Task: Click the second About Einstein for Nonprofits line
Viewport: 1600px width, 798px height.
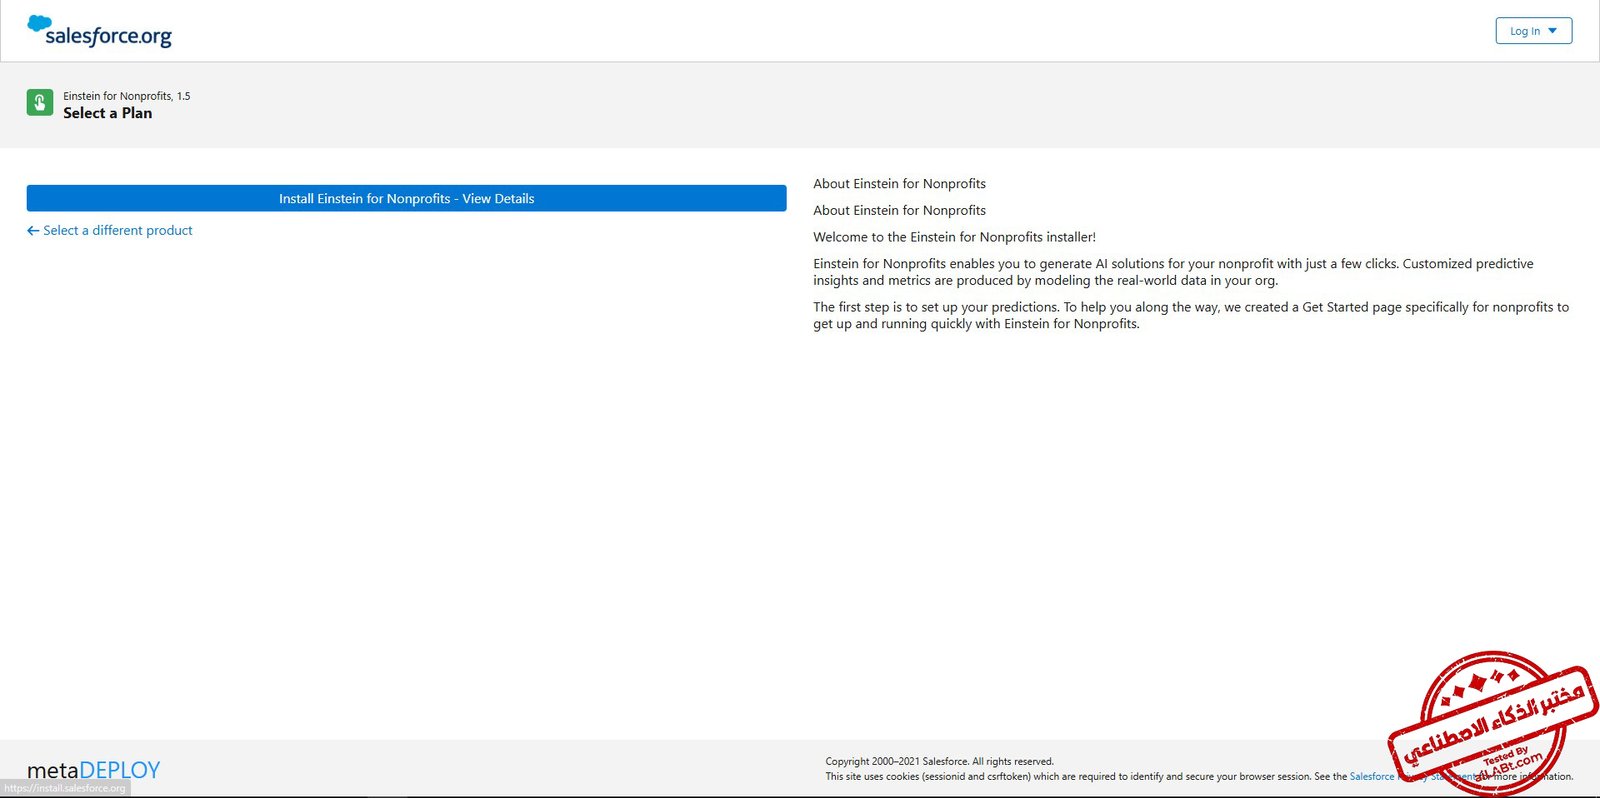Action: tap(899, 211)
